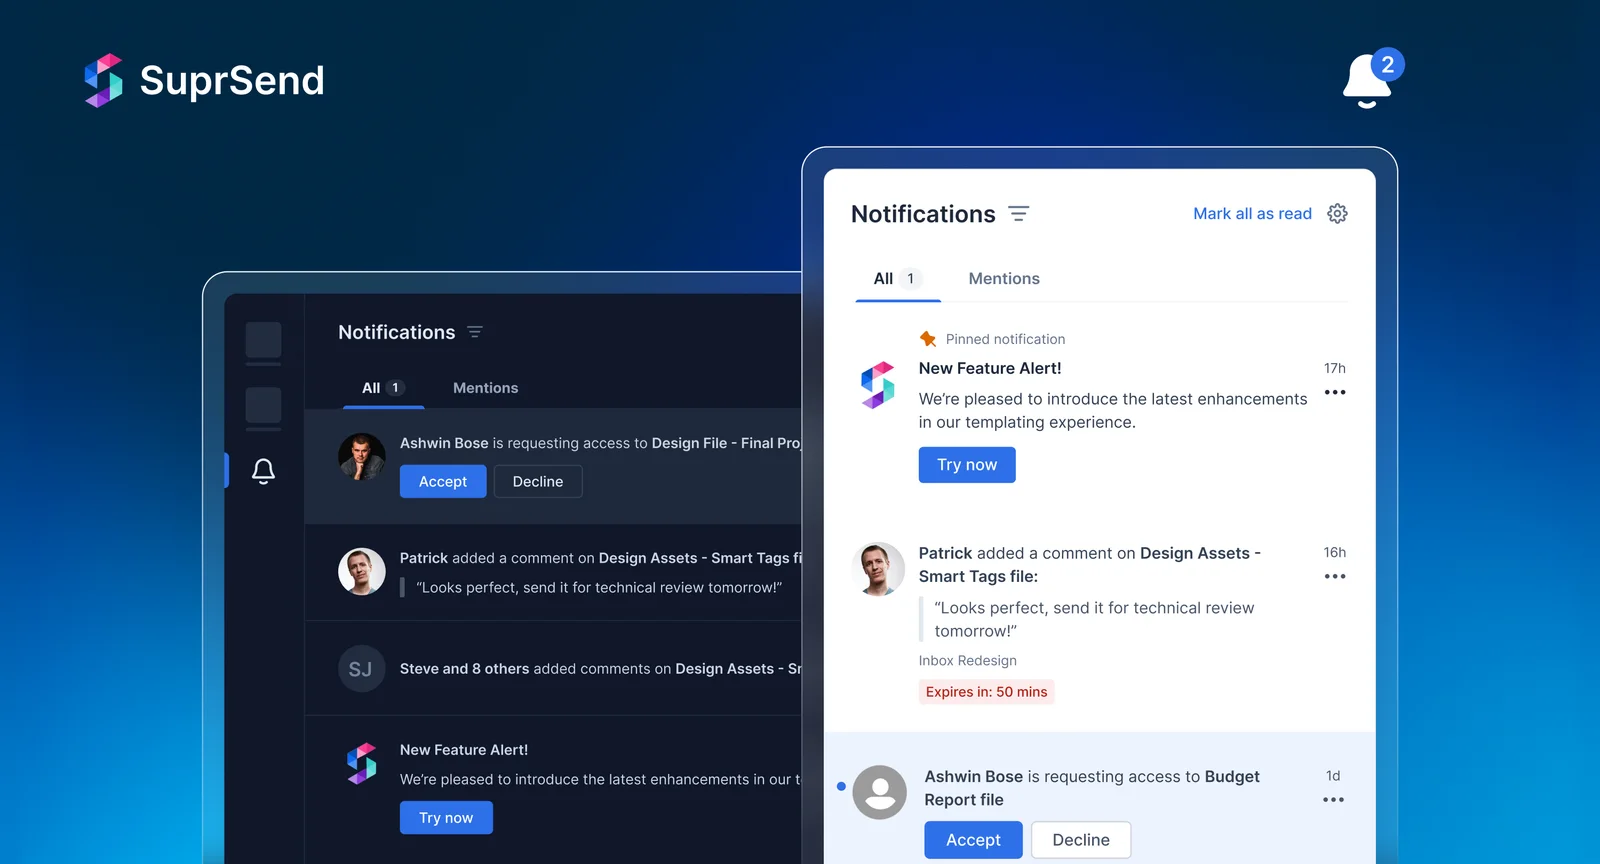Open settings gear in light Notifications panel
The height and width of the screenshot is (864, 1600).
pos(1337,214)
